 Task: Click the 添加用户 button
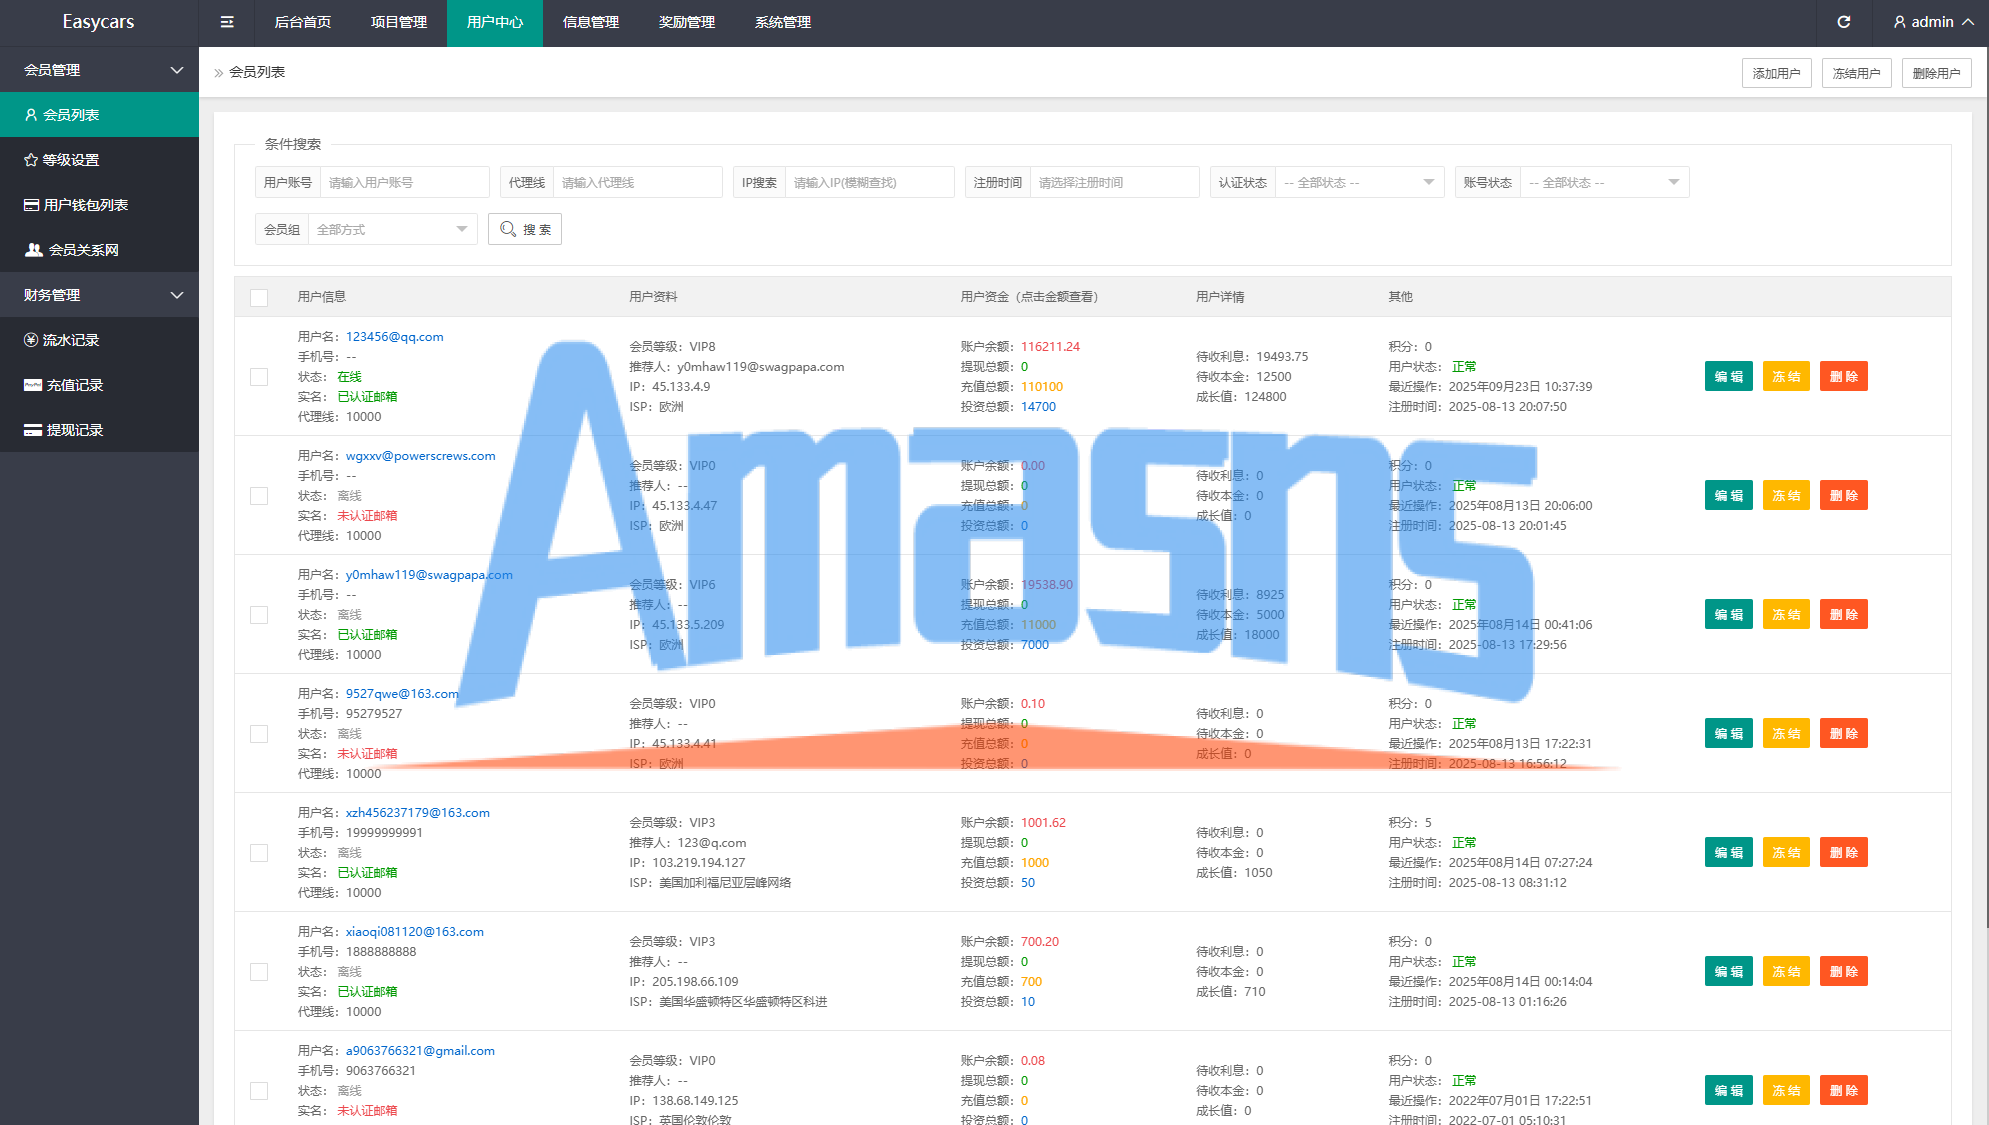[x=1776, y=73]
